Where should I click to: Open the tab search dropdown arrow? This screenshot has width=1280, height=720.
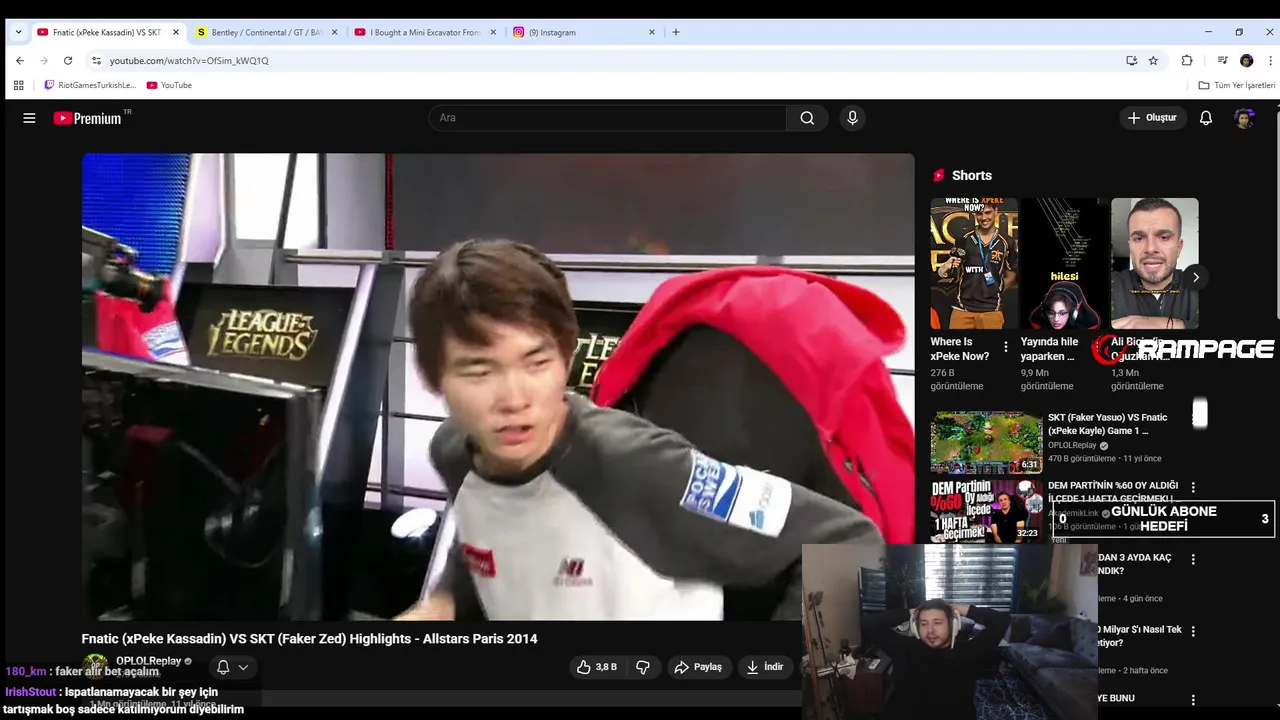pyautogui.click(x=18, y=32)
